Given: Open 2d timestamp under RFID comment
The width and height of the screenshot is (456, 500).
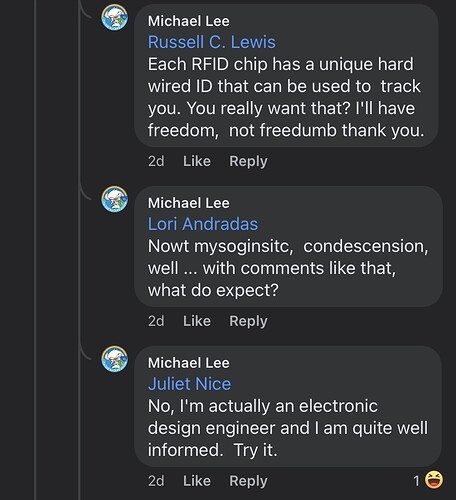Looking at the screenshot, I should click(156, 161).
